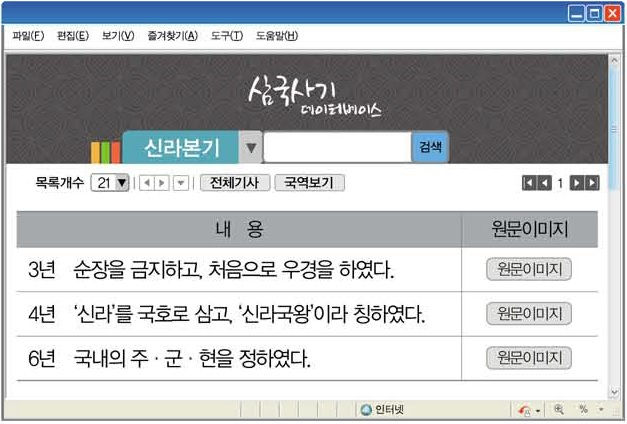The height and width of the screenshot is (424, 627).
Task: Click the previous-page arrow next to page 1
Action: coord(544,183)
